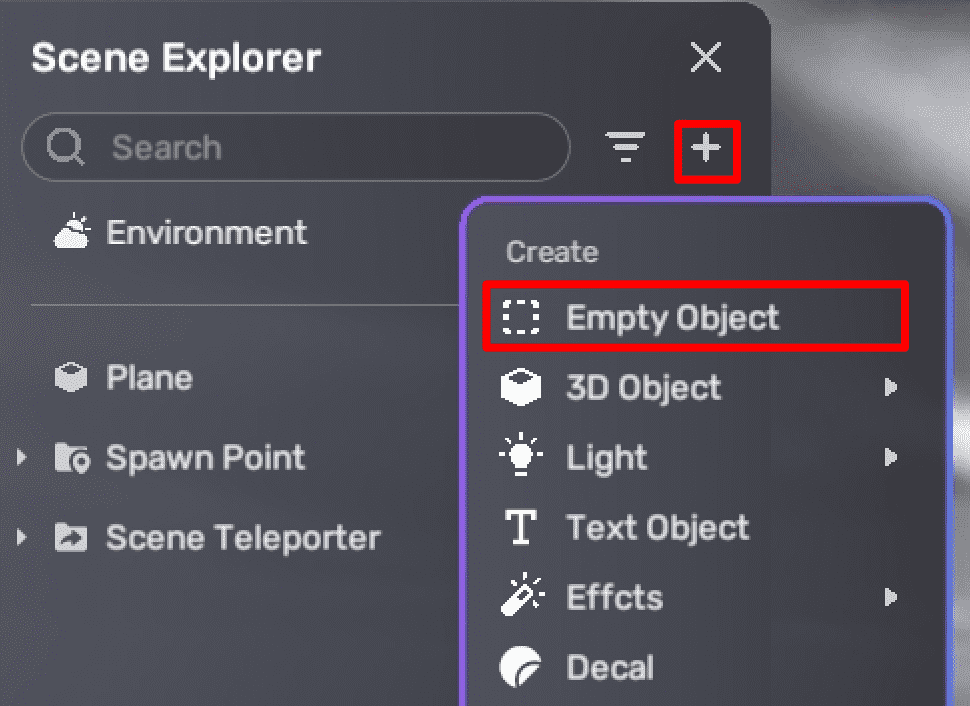The width and height of the screenshot is (970, 706).
Task: Expand the Spawn Point folder
Action: coord(22,458)
